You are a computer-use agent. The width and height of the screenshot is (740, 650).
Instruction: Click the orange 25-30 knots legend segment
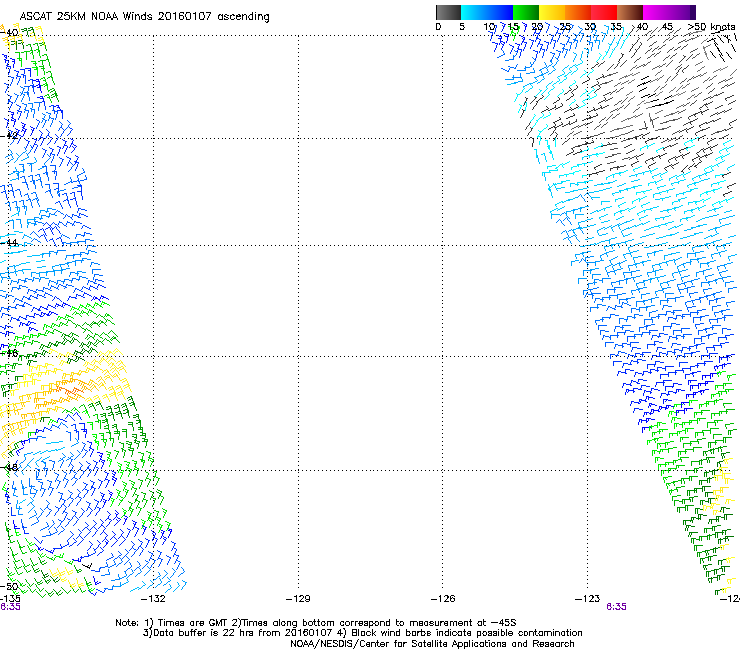(x=578, y=12)
